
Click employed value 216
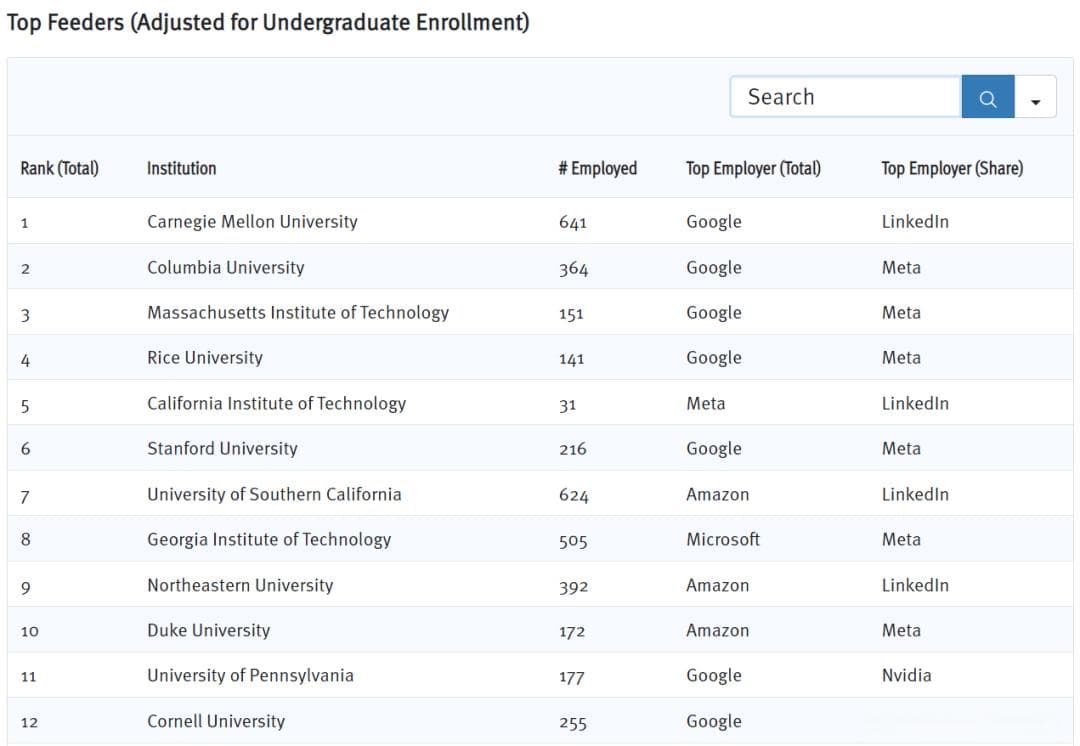[x=572, y=450]
